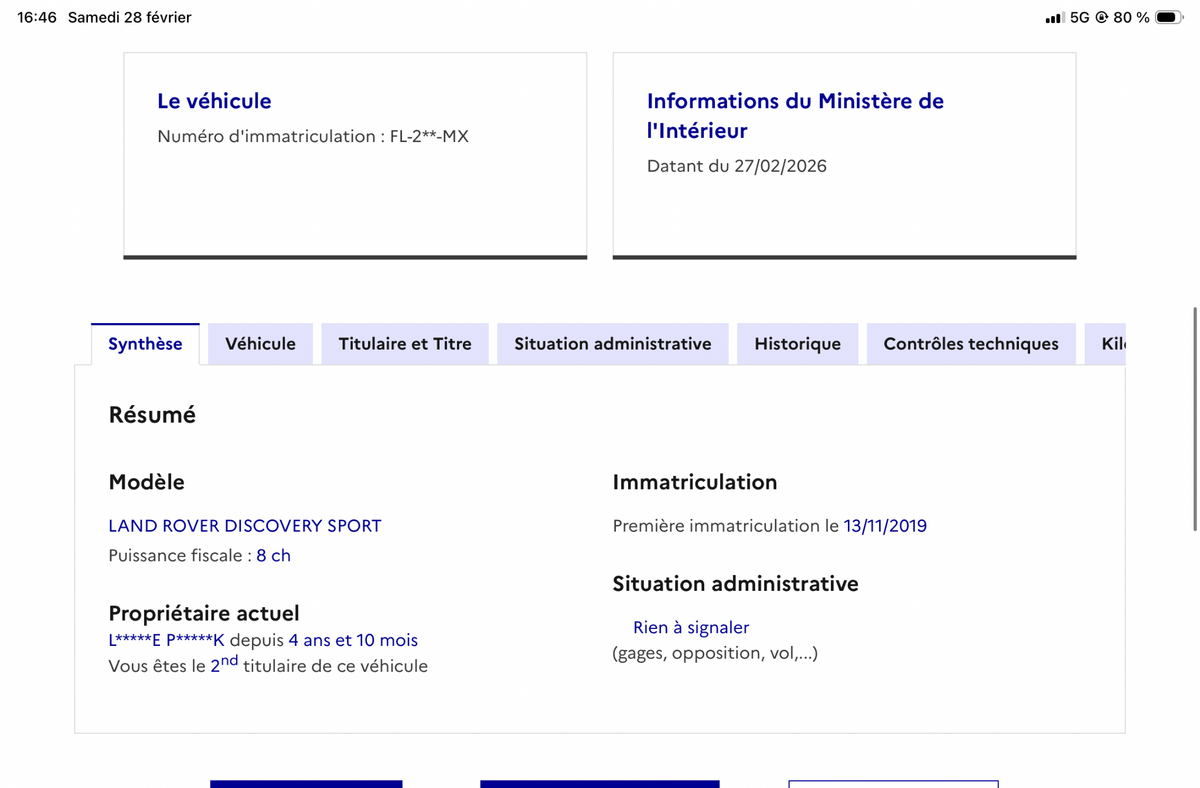This screenshot has width=1200, height=788.
Task: Tap the rotation lock status icon
Action: click(1101, 17)
